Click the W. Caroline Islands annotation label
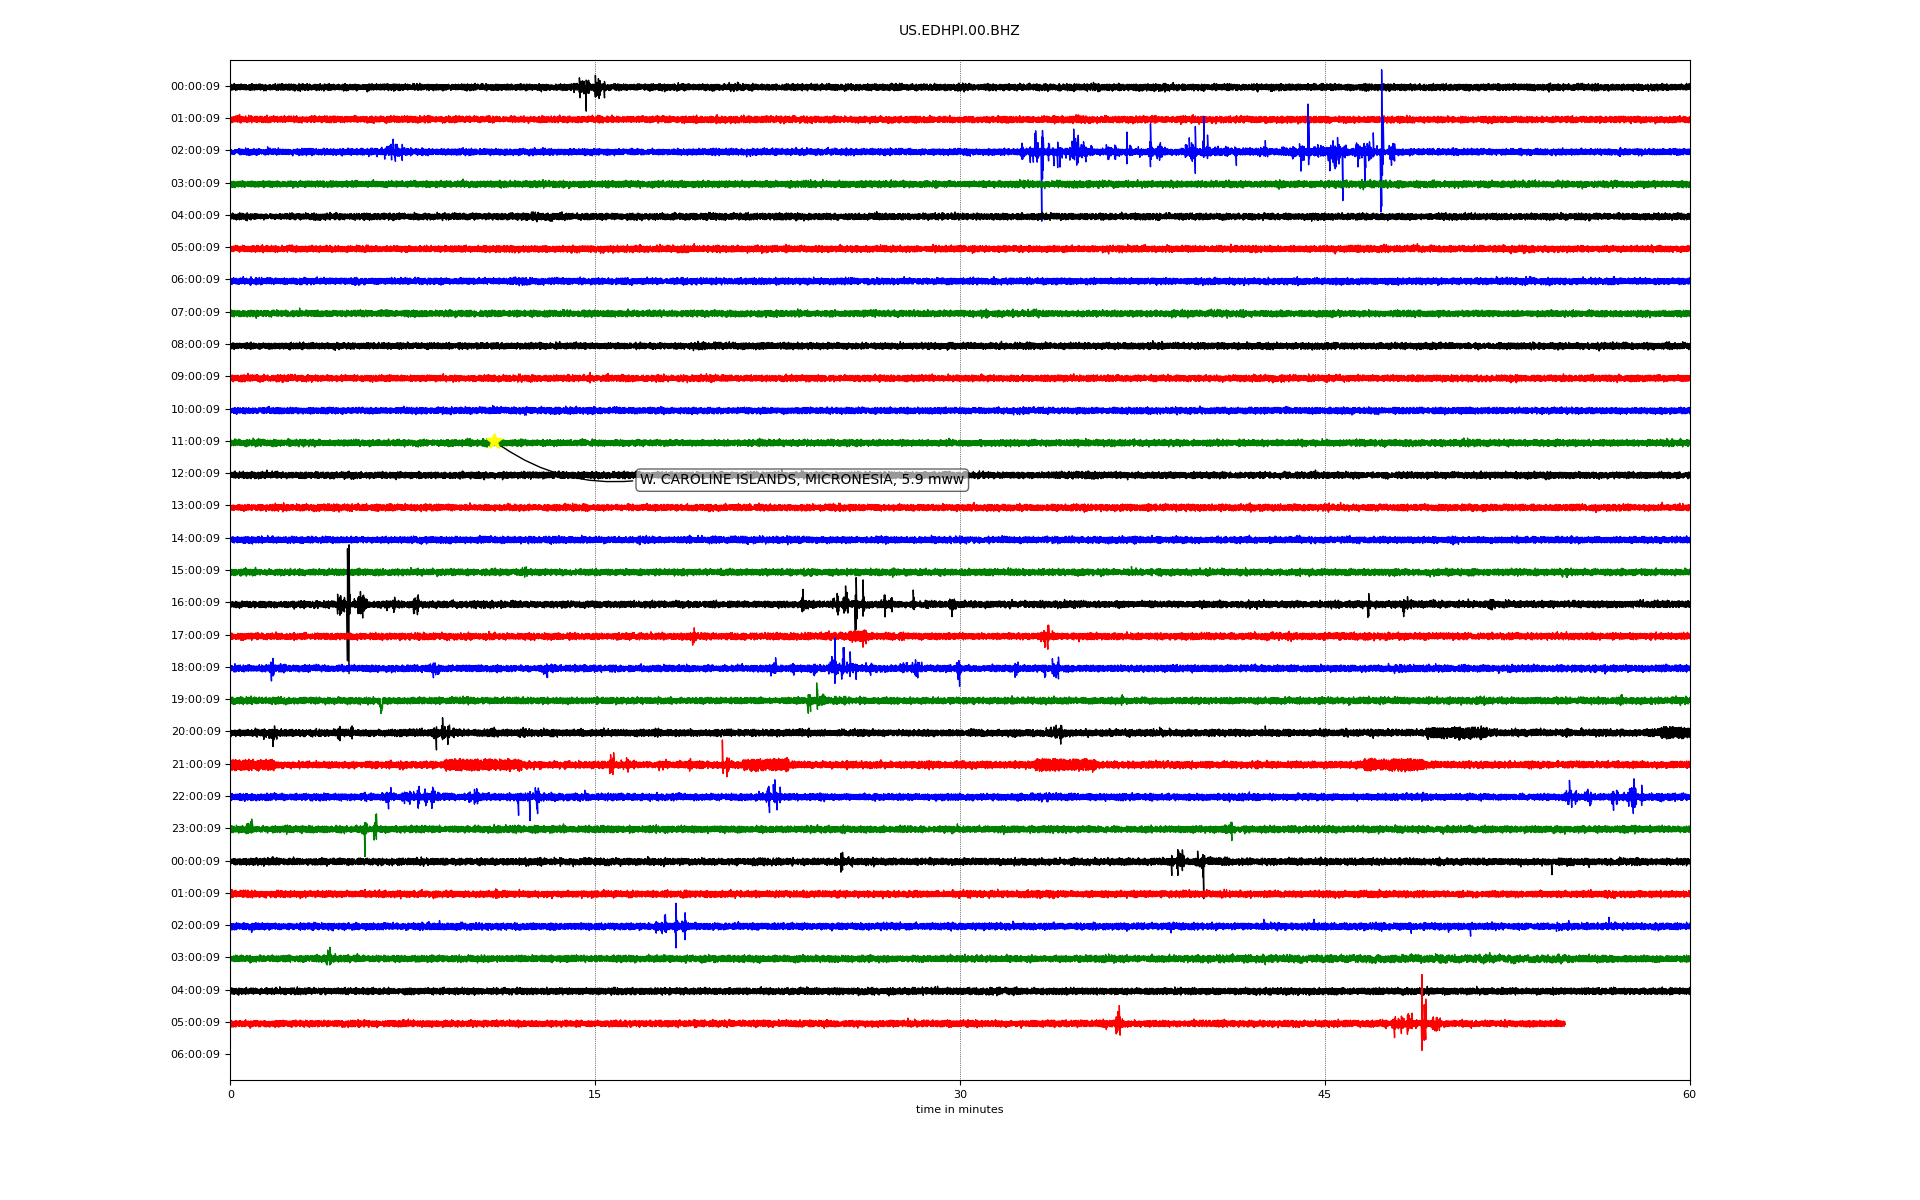The height and width of the screenshot is (1200, 1920). click(x=801, y=480)
